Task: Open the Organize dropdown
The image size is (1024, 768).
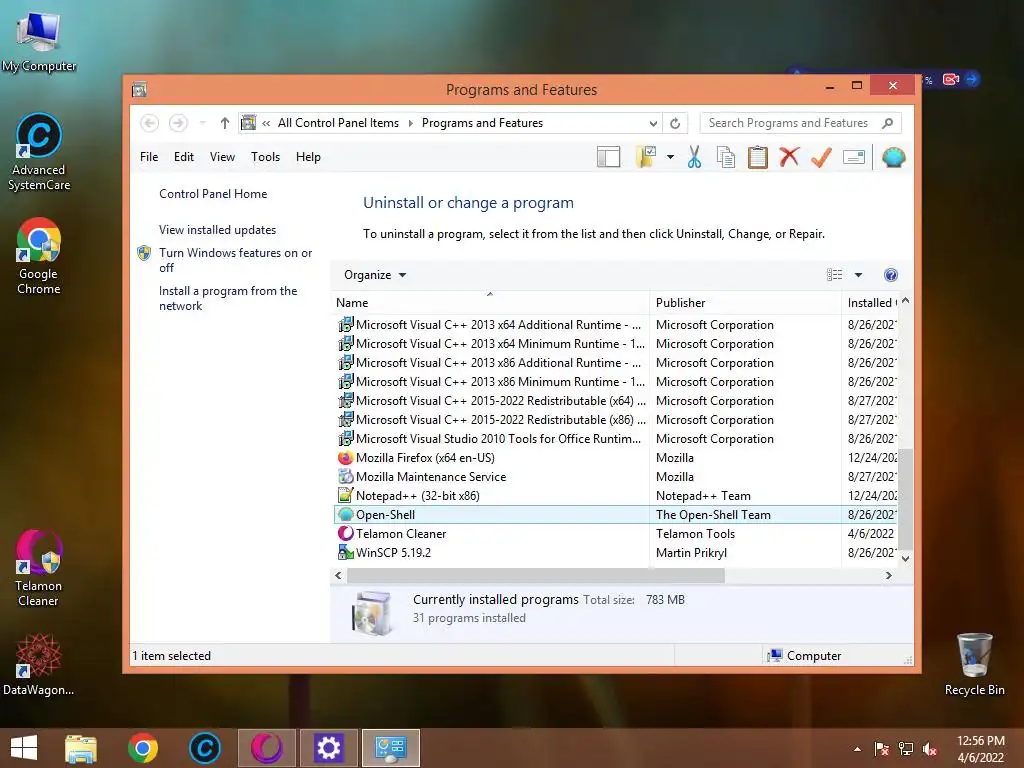Action: click(375, 275)
